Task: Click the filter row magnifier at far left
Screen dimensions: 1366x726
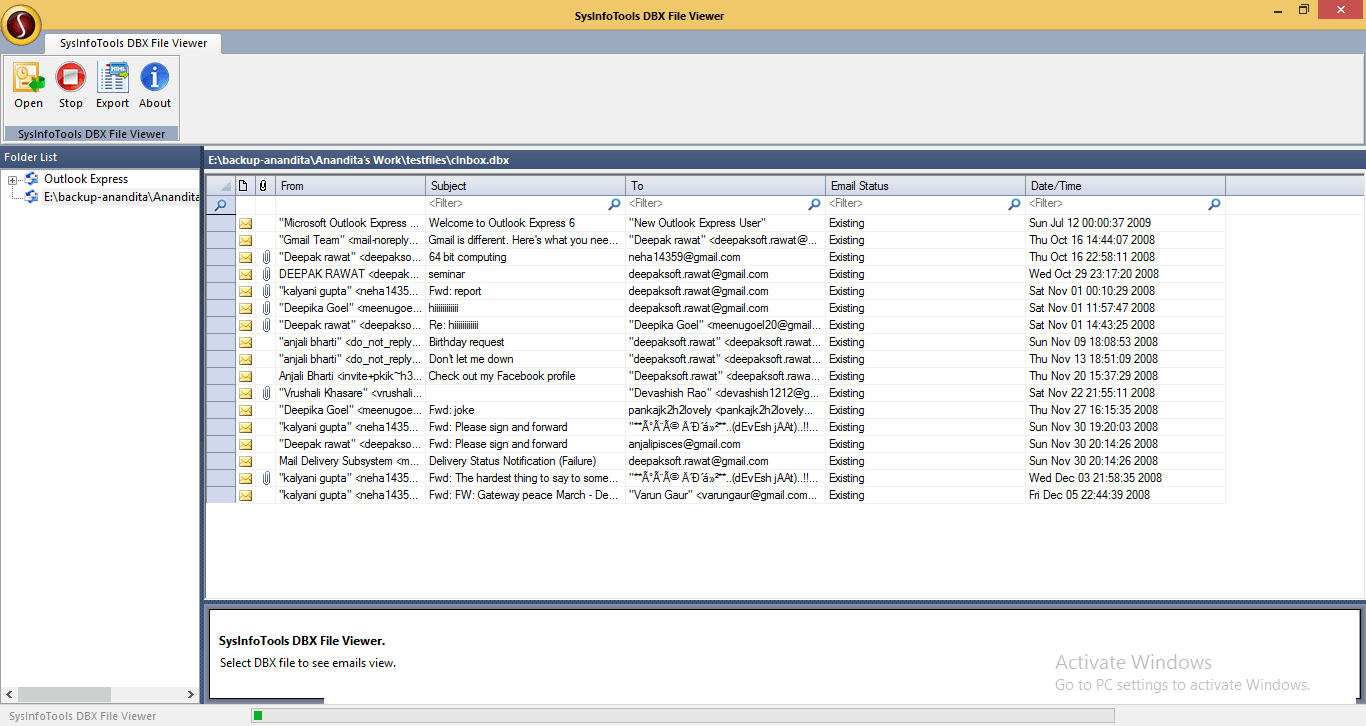Action: (220, 204)
